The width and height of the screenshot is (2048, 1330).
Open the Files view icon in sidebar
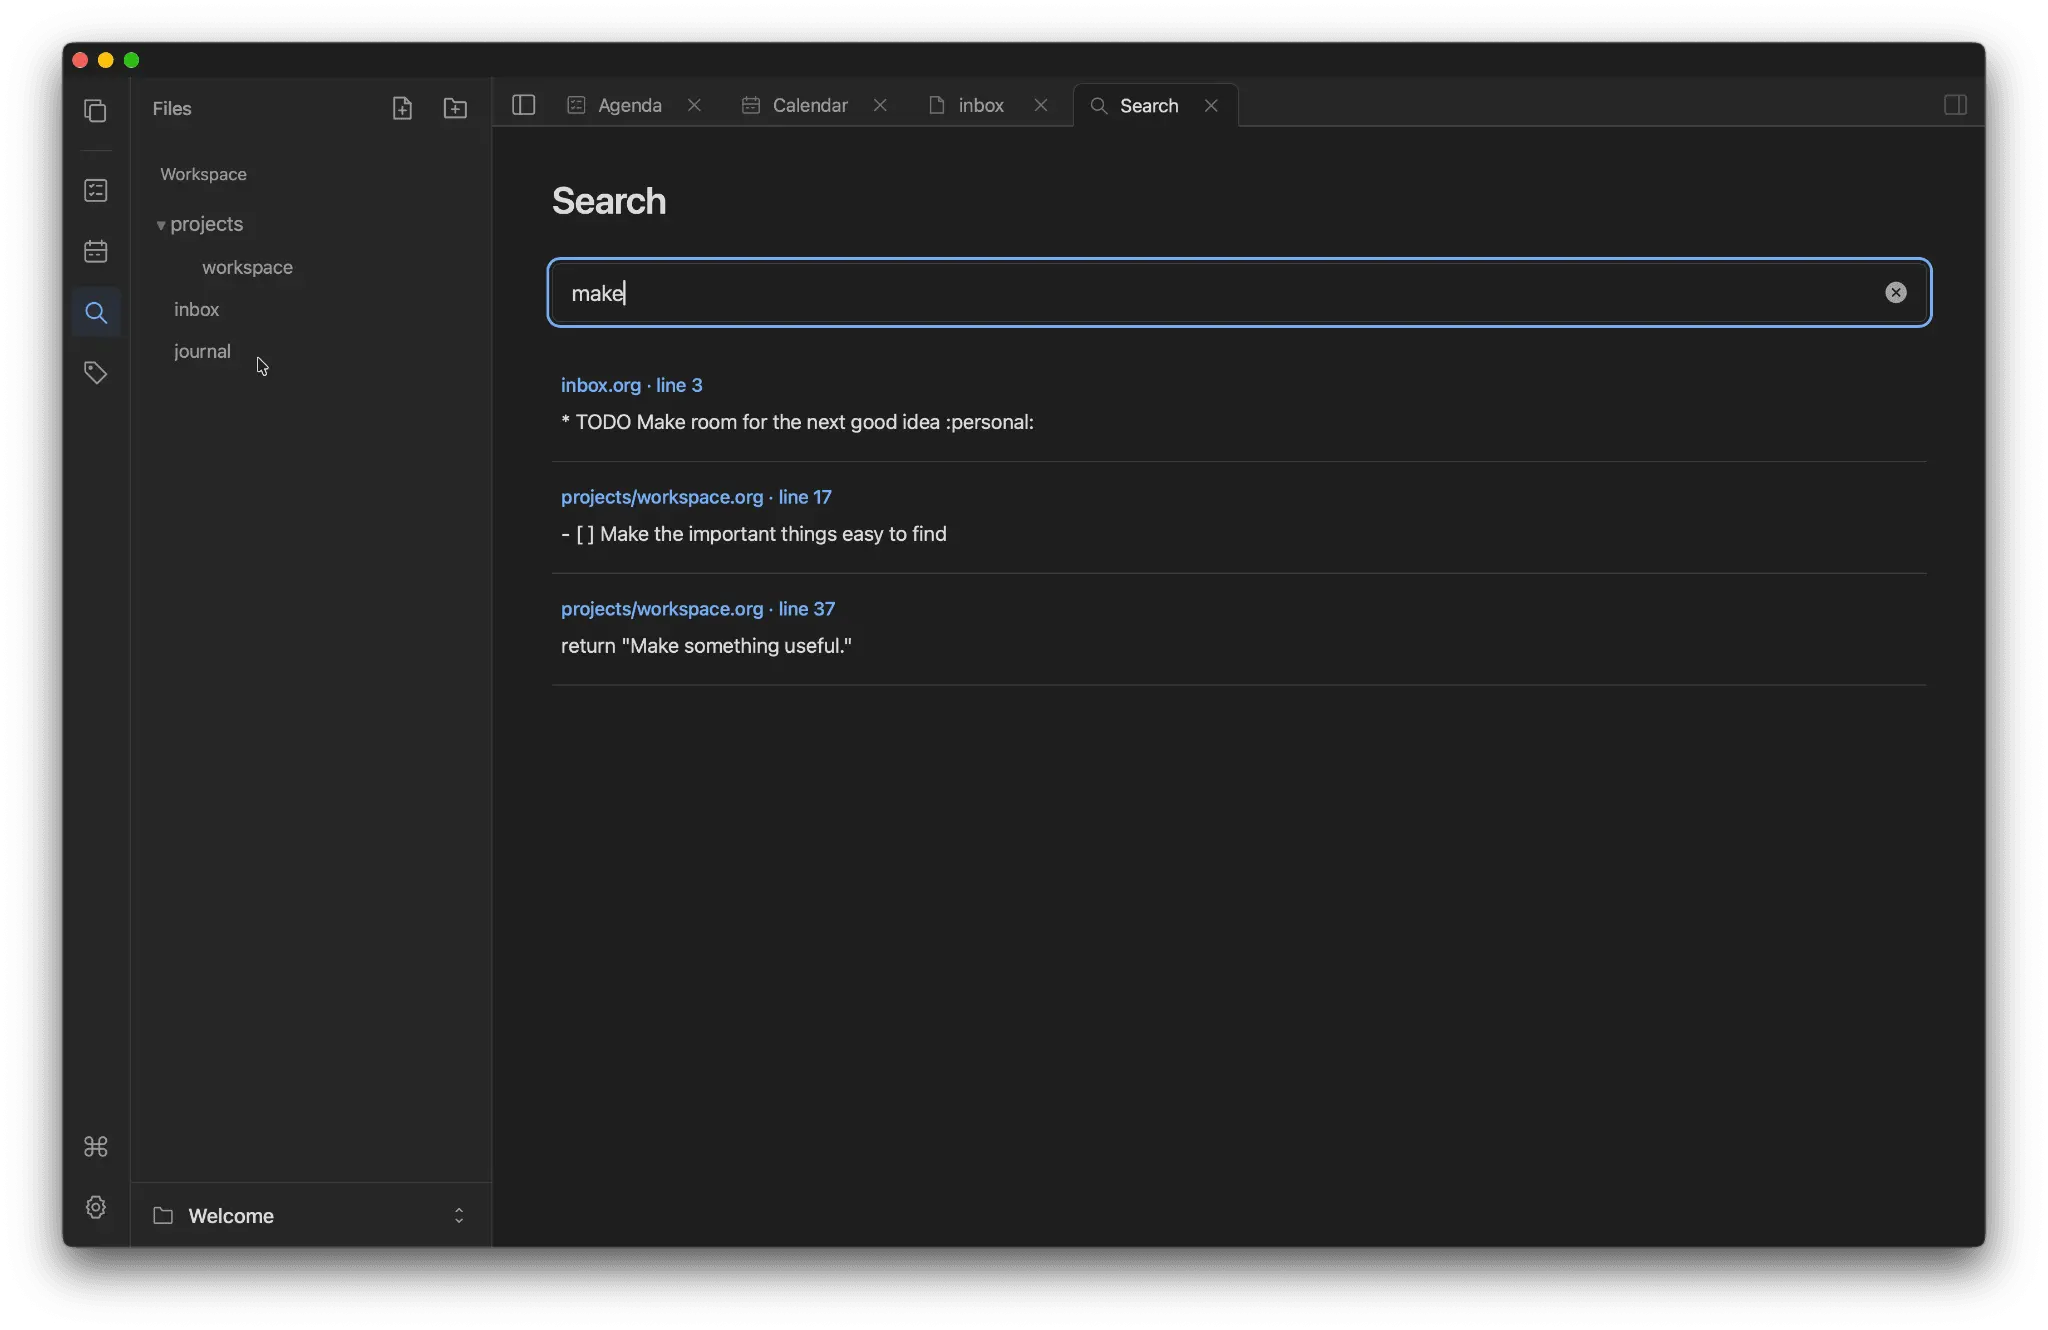(96, 111)
